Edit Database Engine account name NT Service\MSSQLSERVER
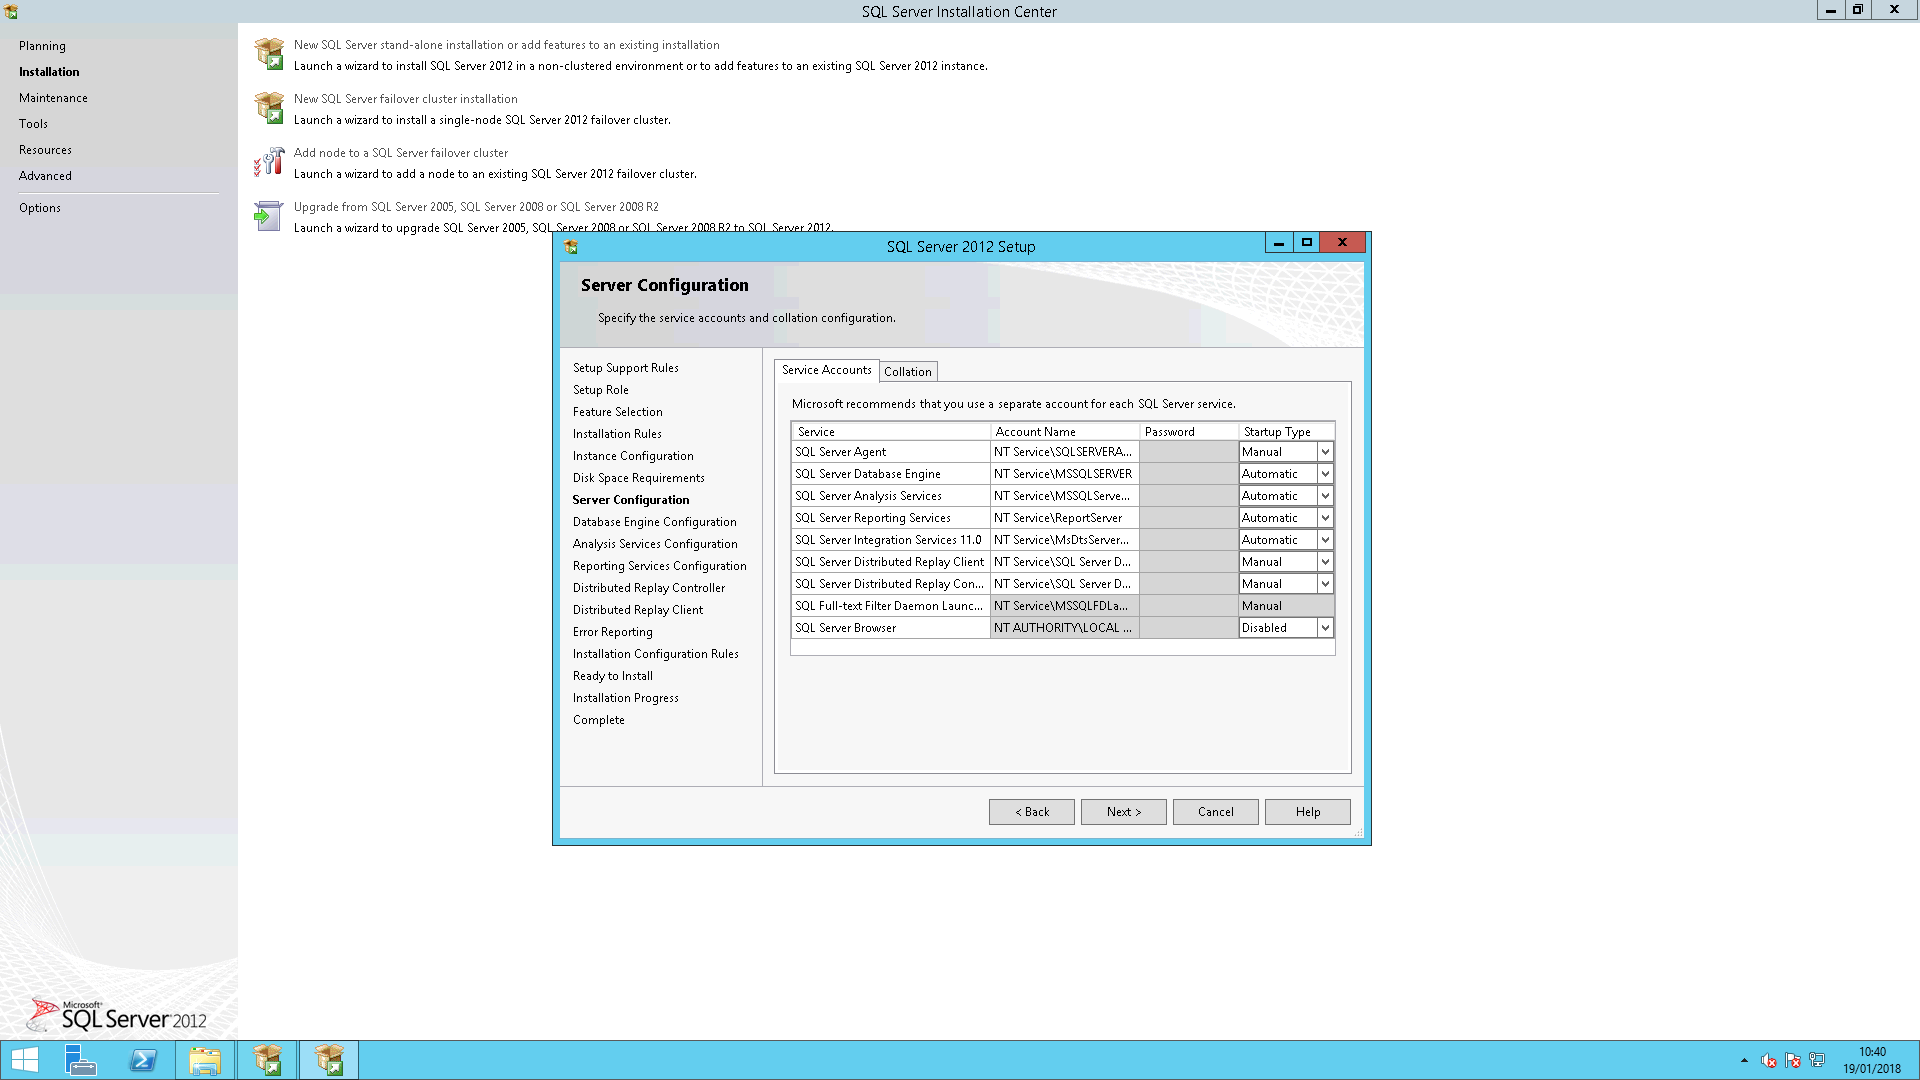Screen dimensions: 1920x1080 click(x=1065, y=474)
